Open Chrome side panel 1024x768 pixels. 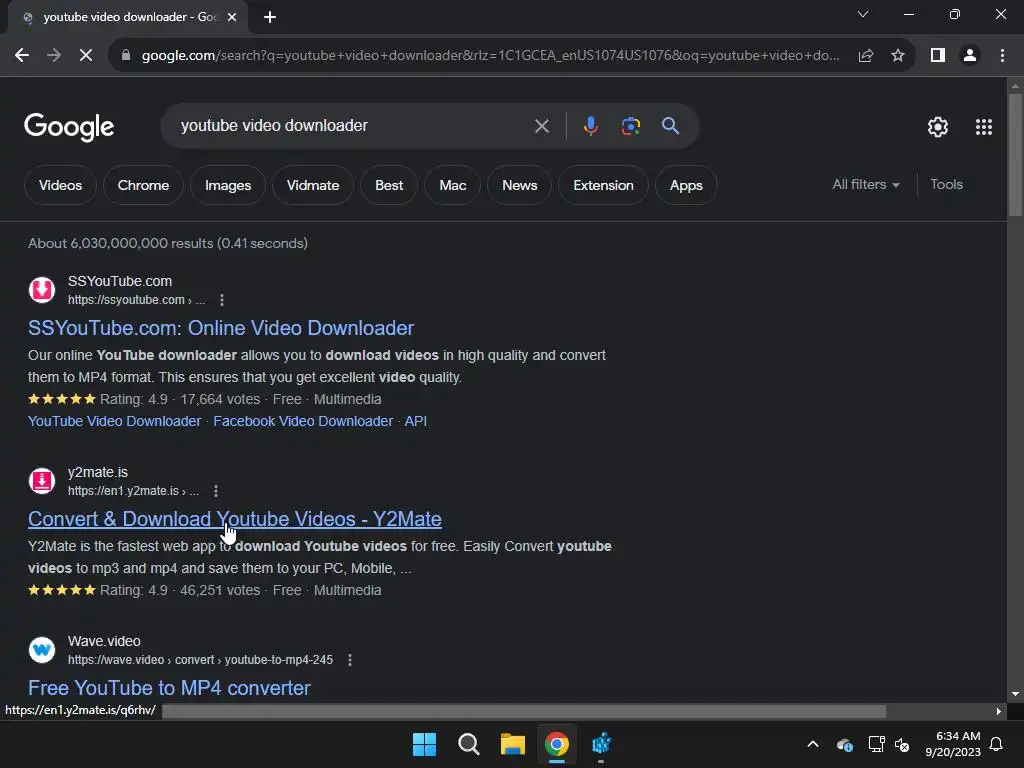pyautogui.click(x=938, y=56)
